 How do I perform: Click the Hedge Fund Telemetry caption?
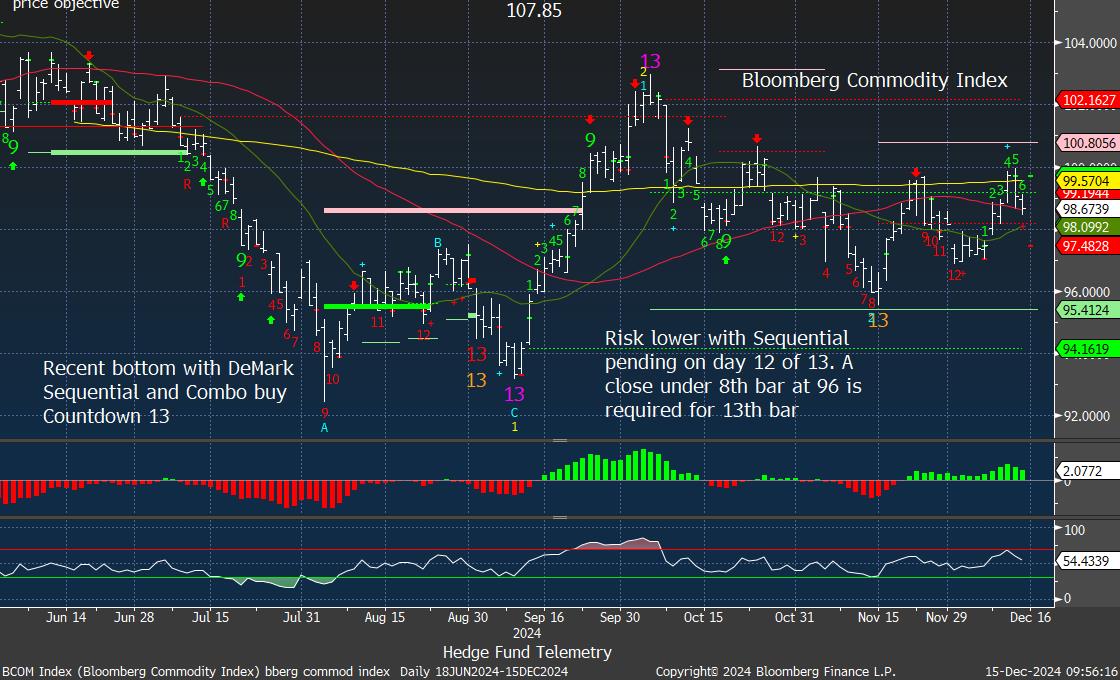coord(527,651)
